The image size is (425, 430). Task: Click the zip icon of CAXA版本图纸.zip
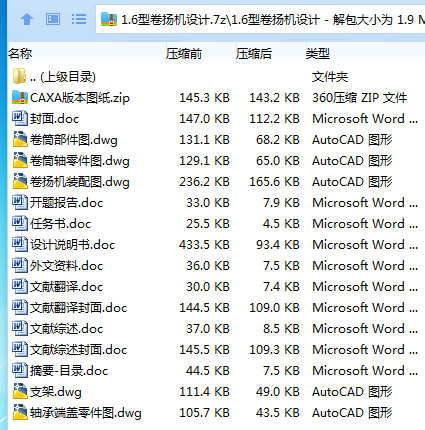tap(20, 97)
